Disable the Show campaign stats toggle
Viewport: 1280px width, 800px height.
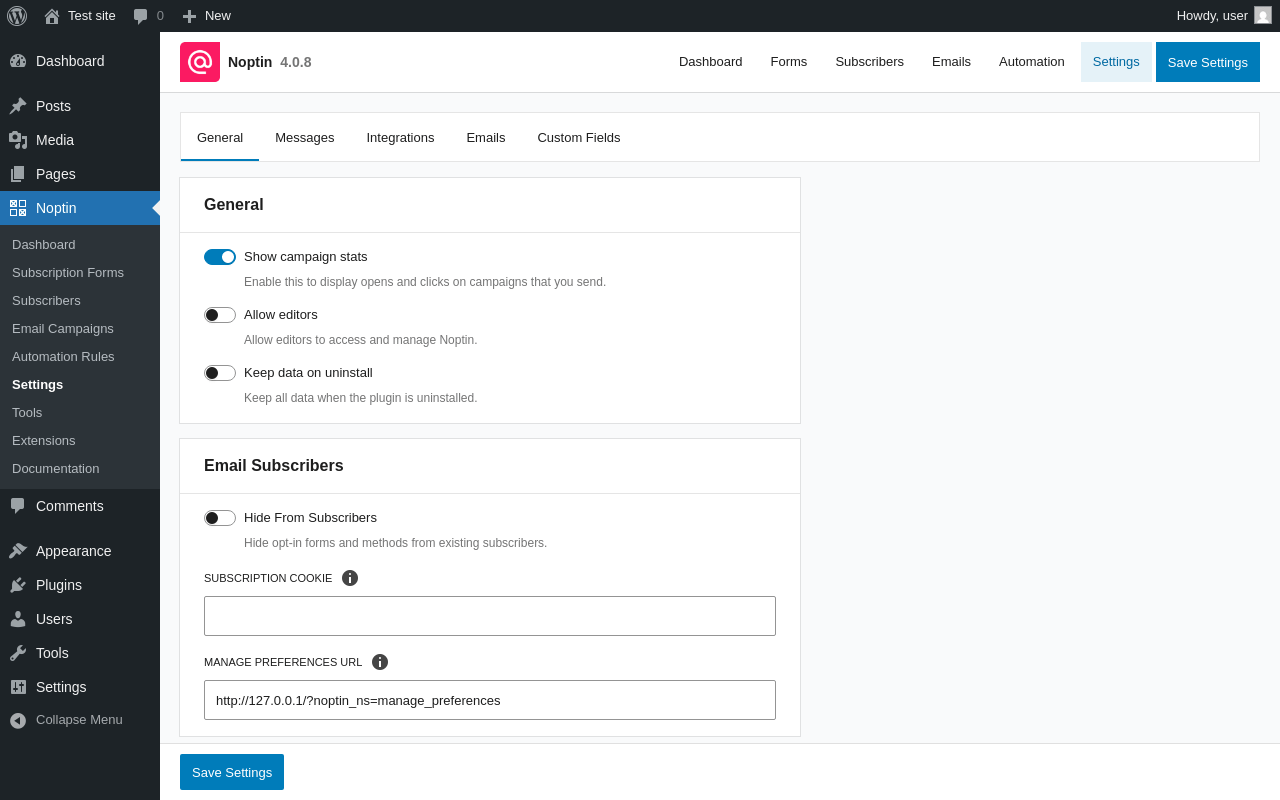220,257
